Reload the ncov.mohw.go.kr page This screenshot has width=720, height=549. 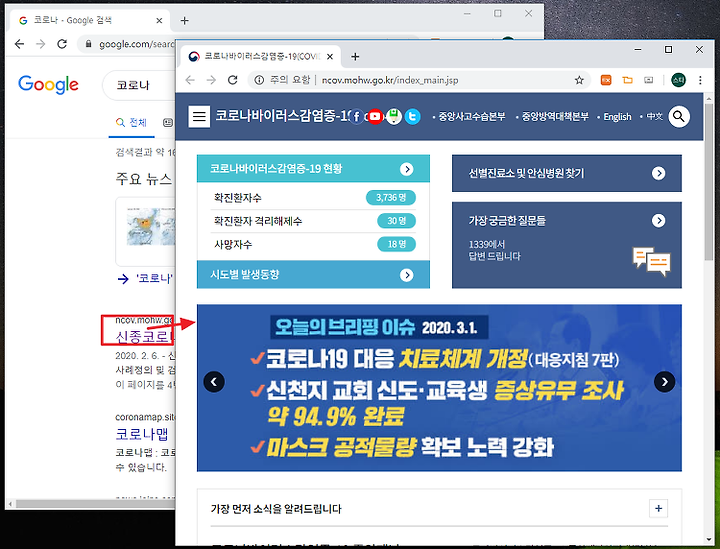coord(233,80)
